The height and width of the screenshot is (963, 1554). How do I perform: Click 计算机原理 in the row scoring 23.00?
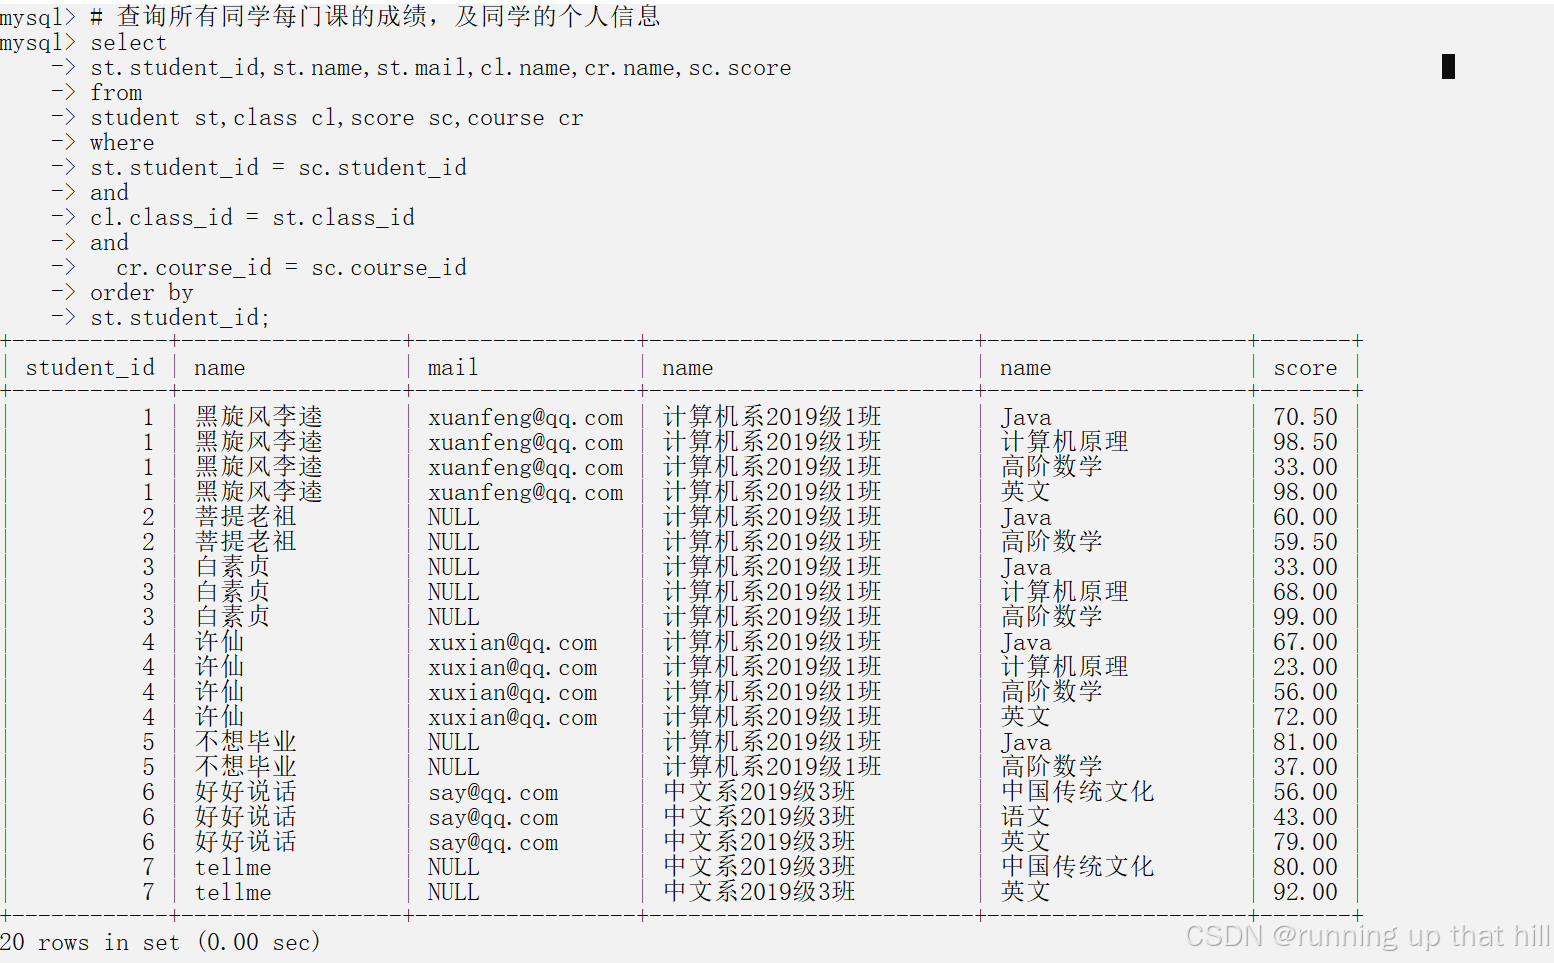[x=1065, y=667]
